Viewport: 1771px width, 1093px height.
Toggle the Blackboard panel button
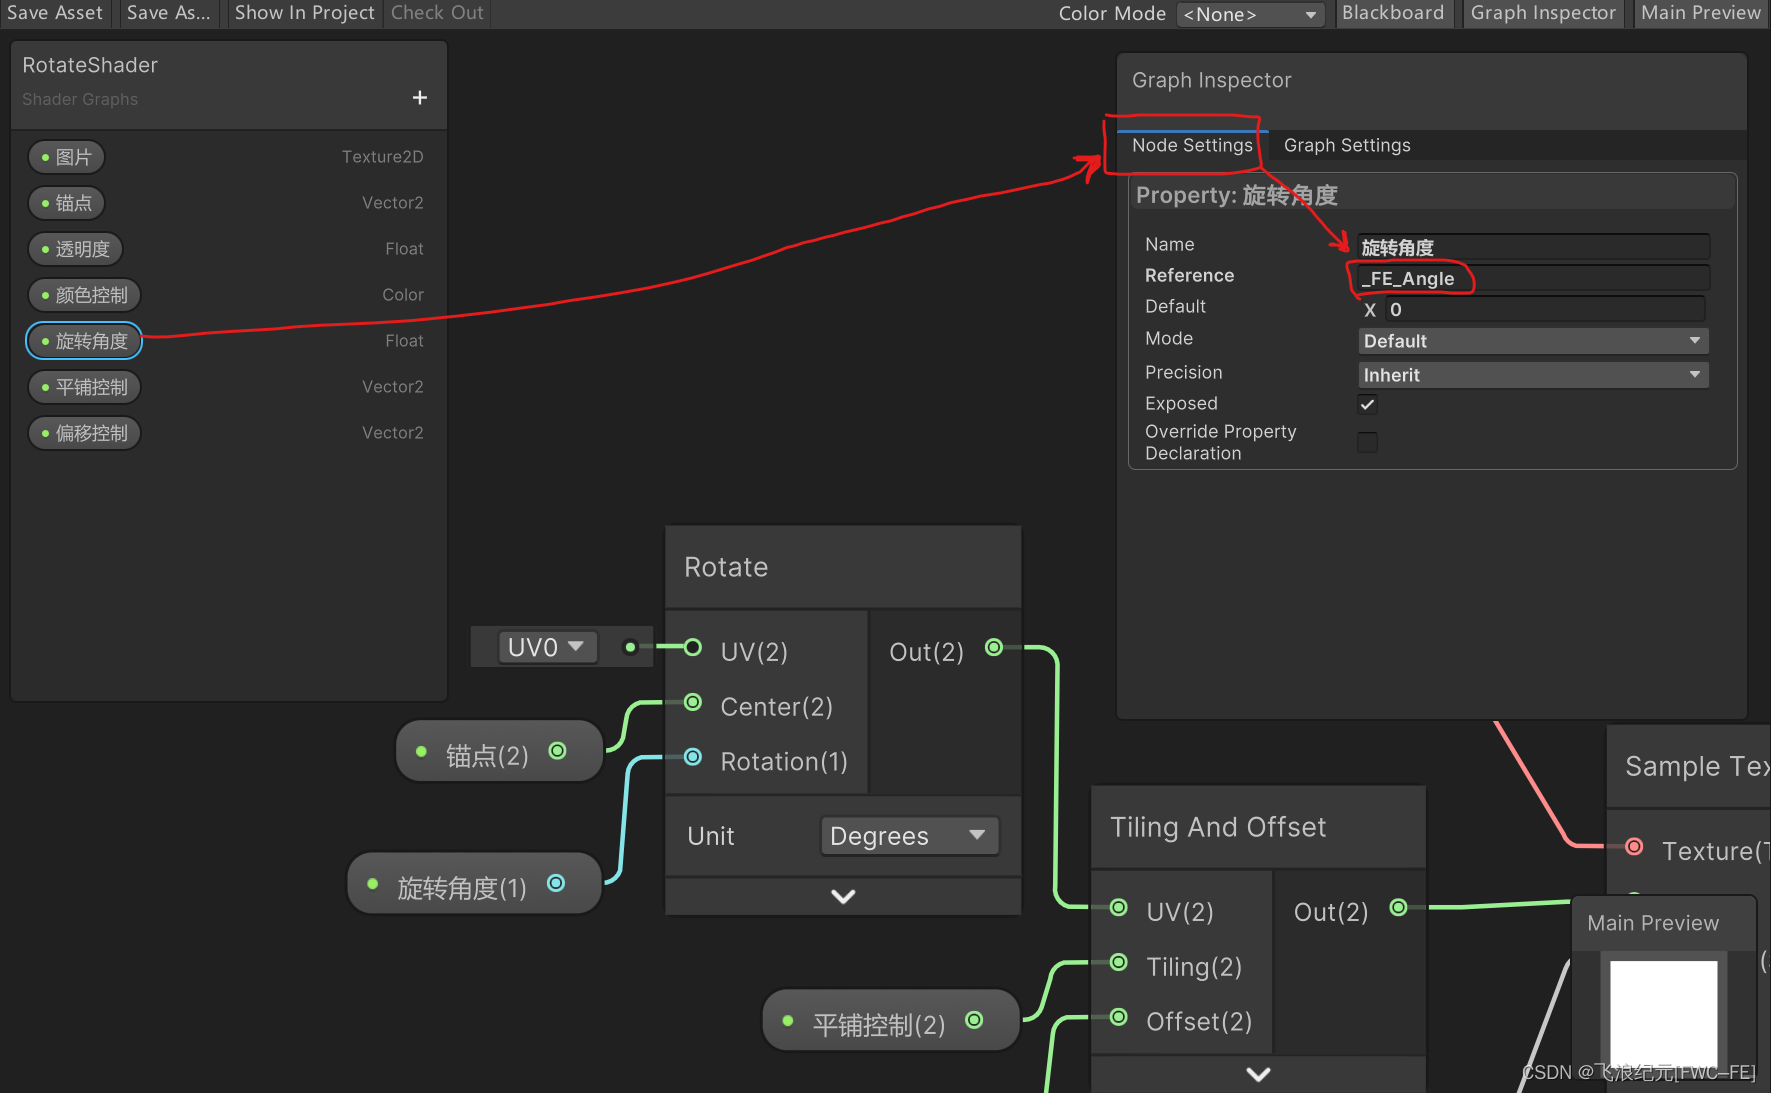(1393, 13)
